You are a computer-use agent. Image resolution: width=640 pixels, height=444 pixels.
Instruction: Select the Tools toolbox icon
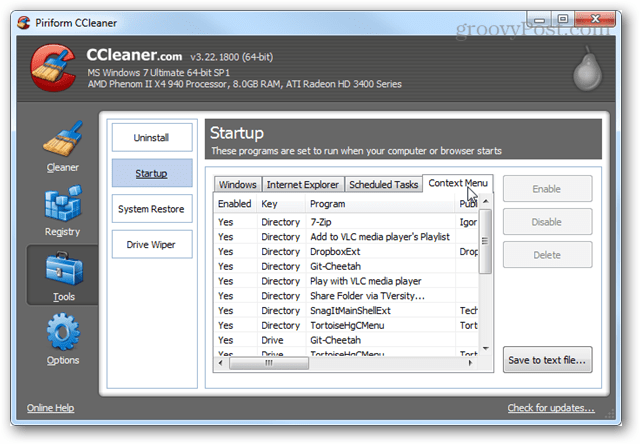[x=64, y=268]
